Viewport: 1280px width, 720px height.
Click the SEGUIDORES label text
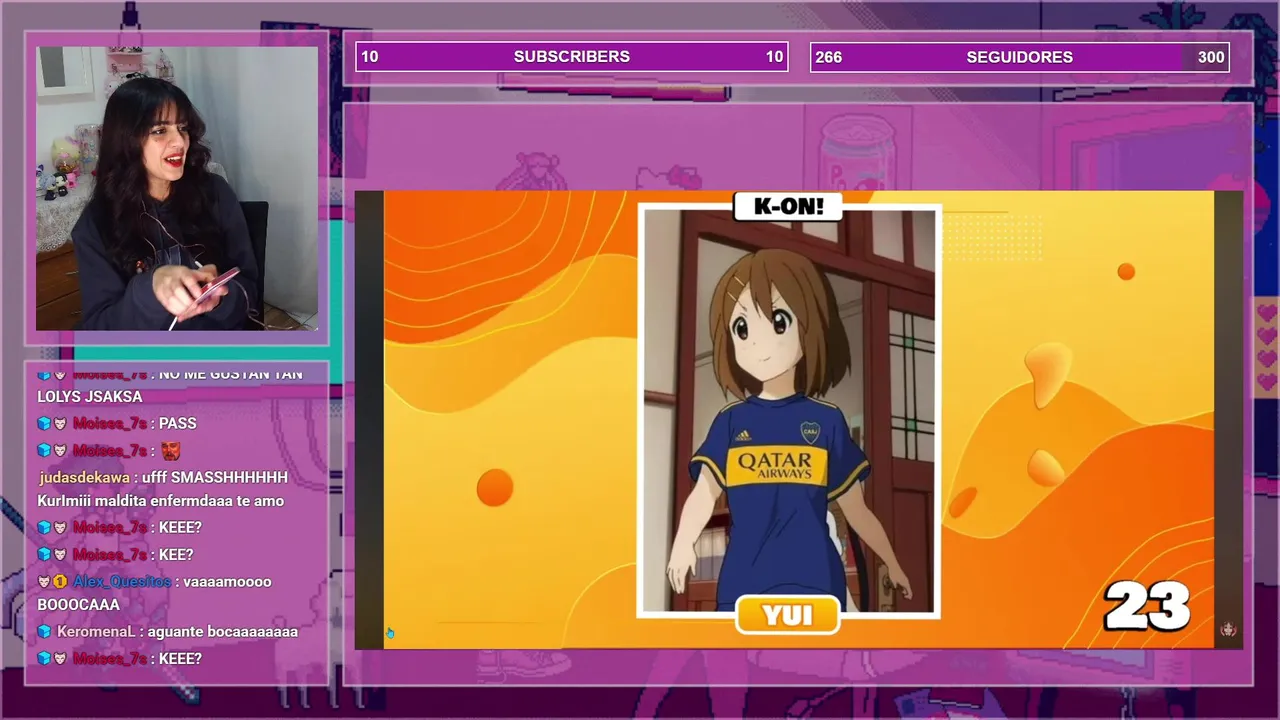click(x=1020, y=57)
